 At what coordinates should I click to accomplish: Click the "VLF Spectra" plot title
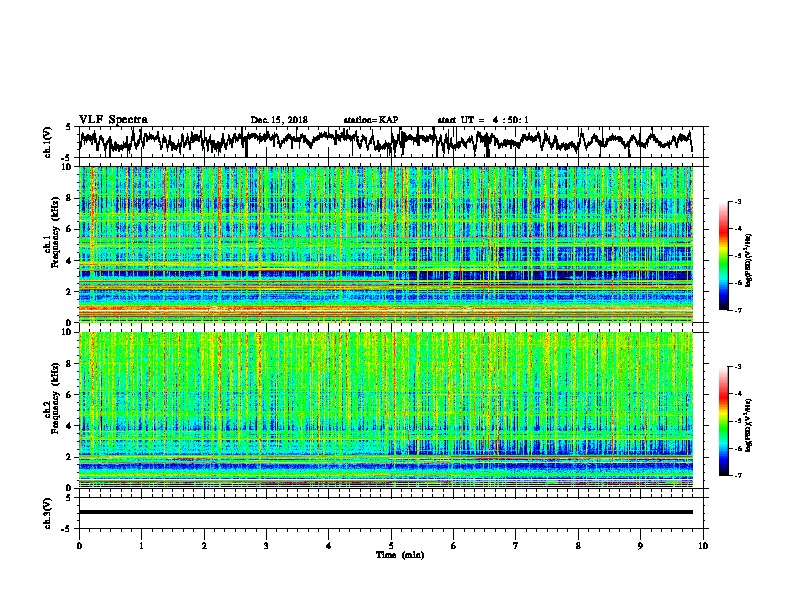click(x=113, y=120)
